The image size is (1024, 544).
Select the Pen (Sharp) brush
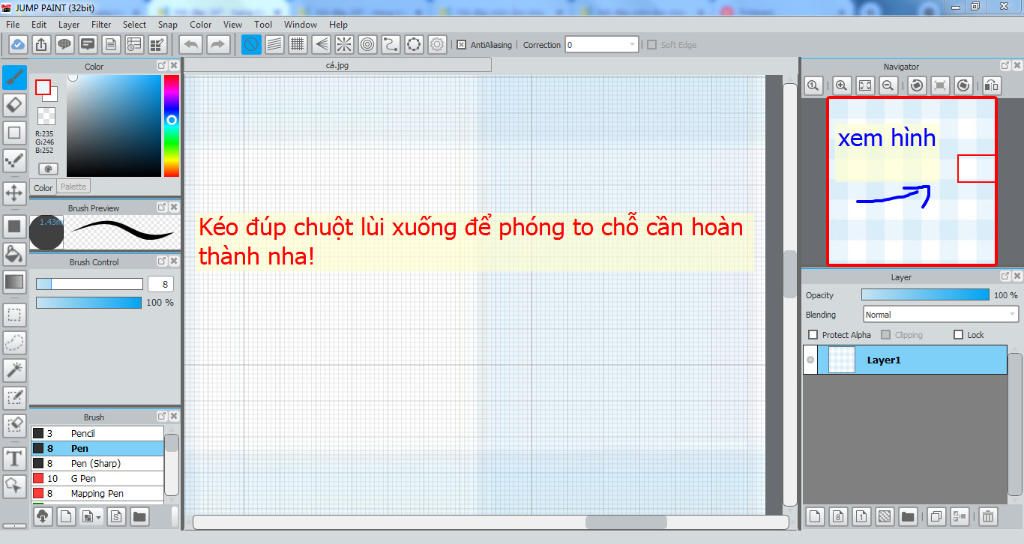(x=97, y=463)
